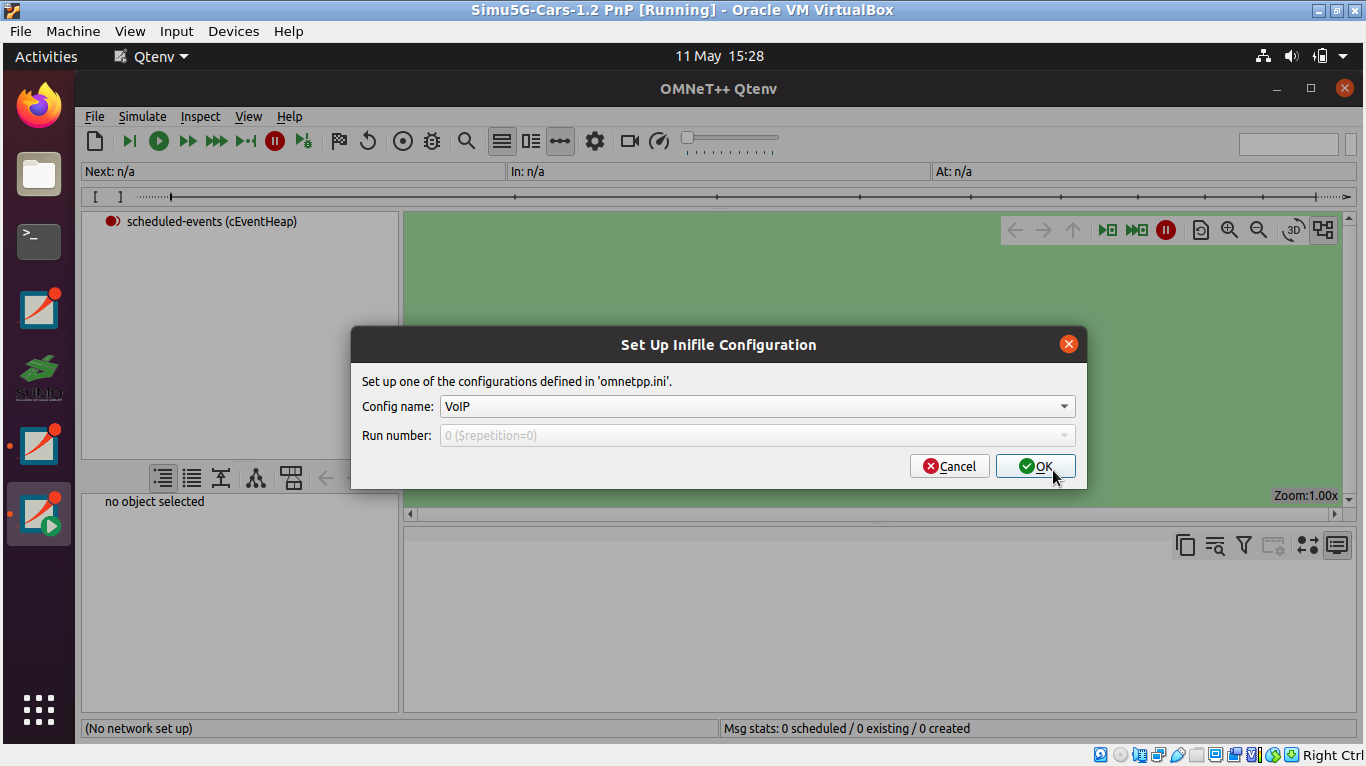Open the find objects magnifier
Viewport: 1366px width, 766px height.
(x=466, y=141)
